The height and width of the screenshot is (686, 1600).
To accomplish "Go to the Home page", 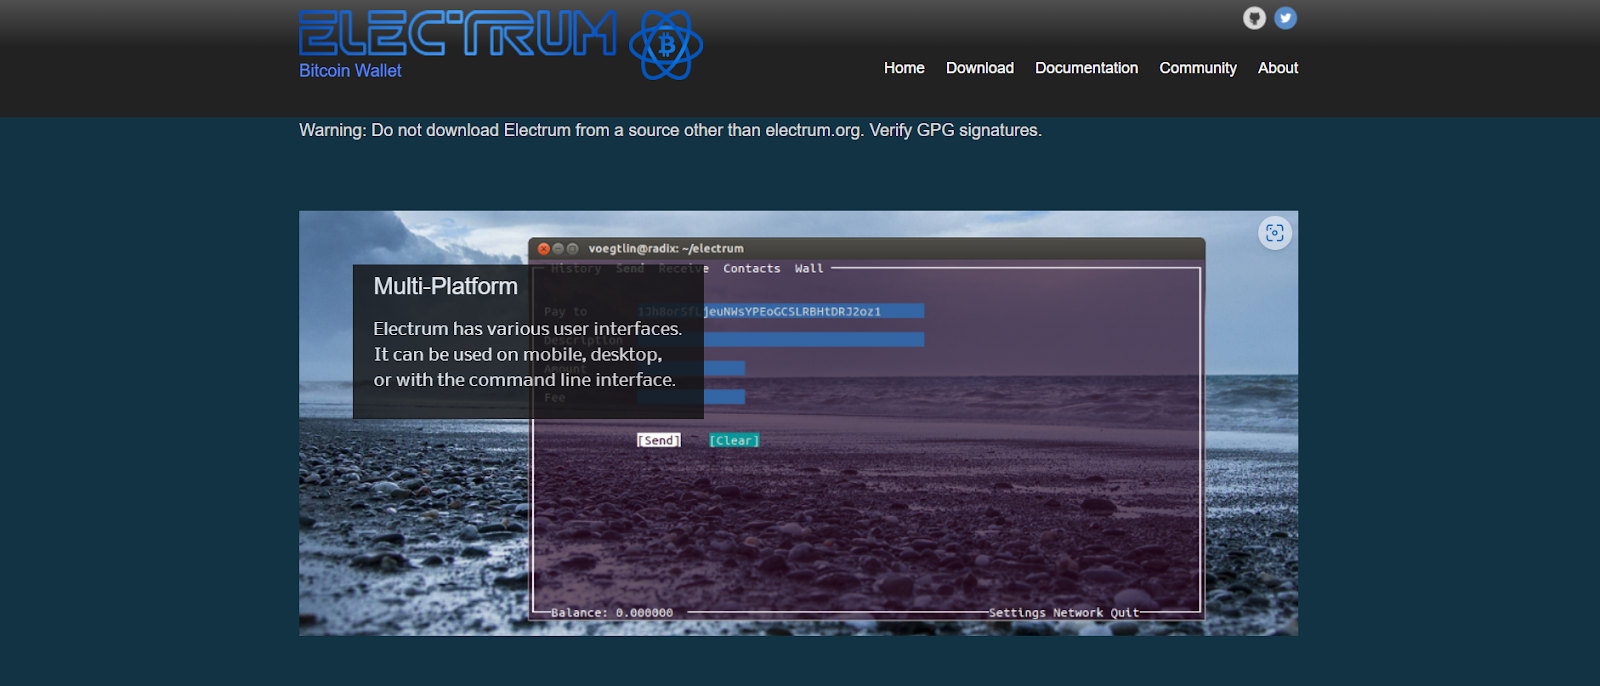I will [904, 68].
